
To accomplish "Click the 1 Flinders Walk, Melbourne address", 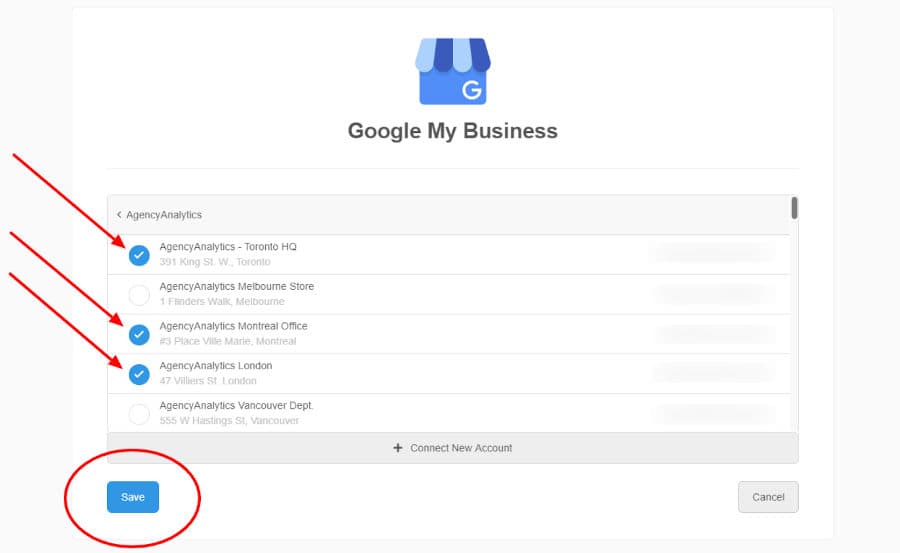I will [x=222, y=301].
